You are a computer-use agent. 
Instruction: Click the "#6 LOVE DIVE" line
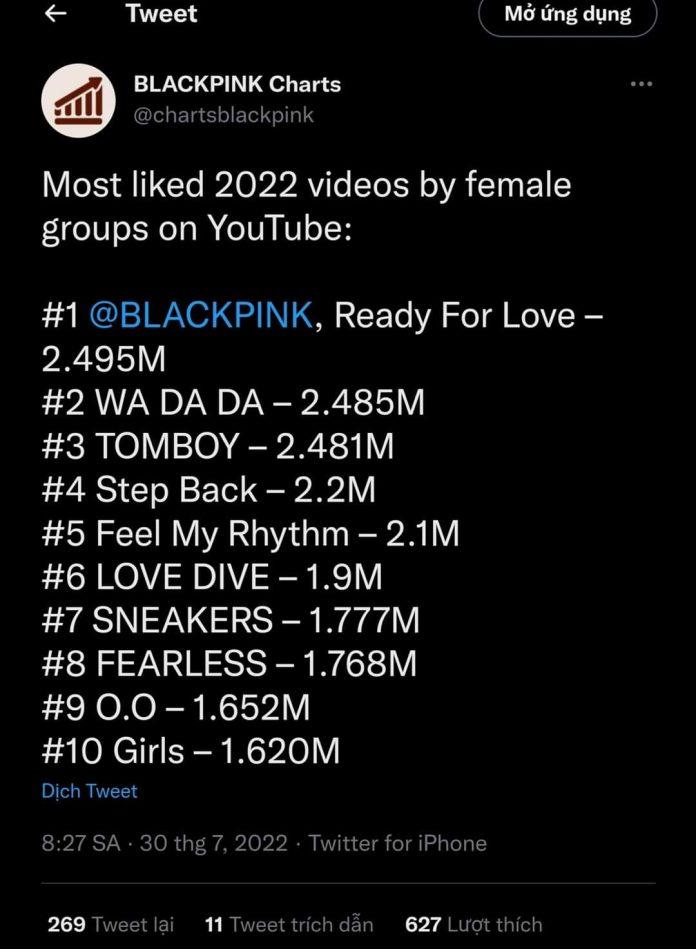pyautogui.click(x=212, y=577)
